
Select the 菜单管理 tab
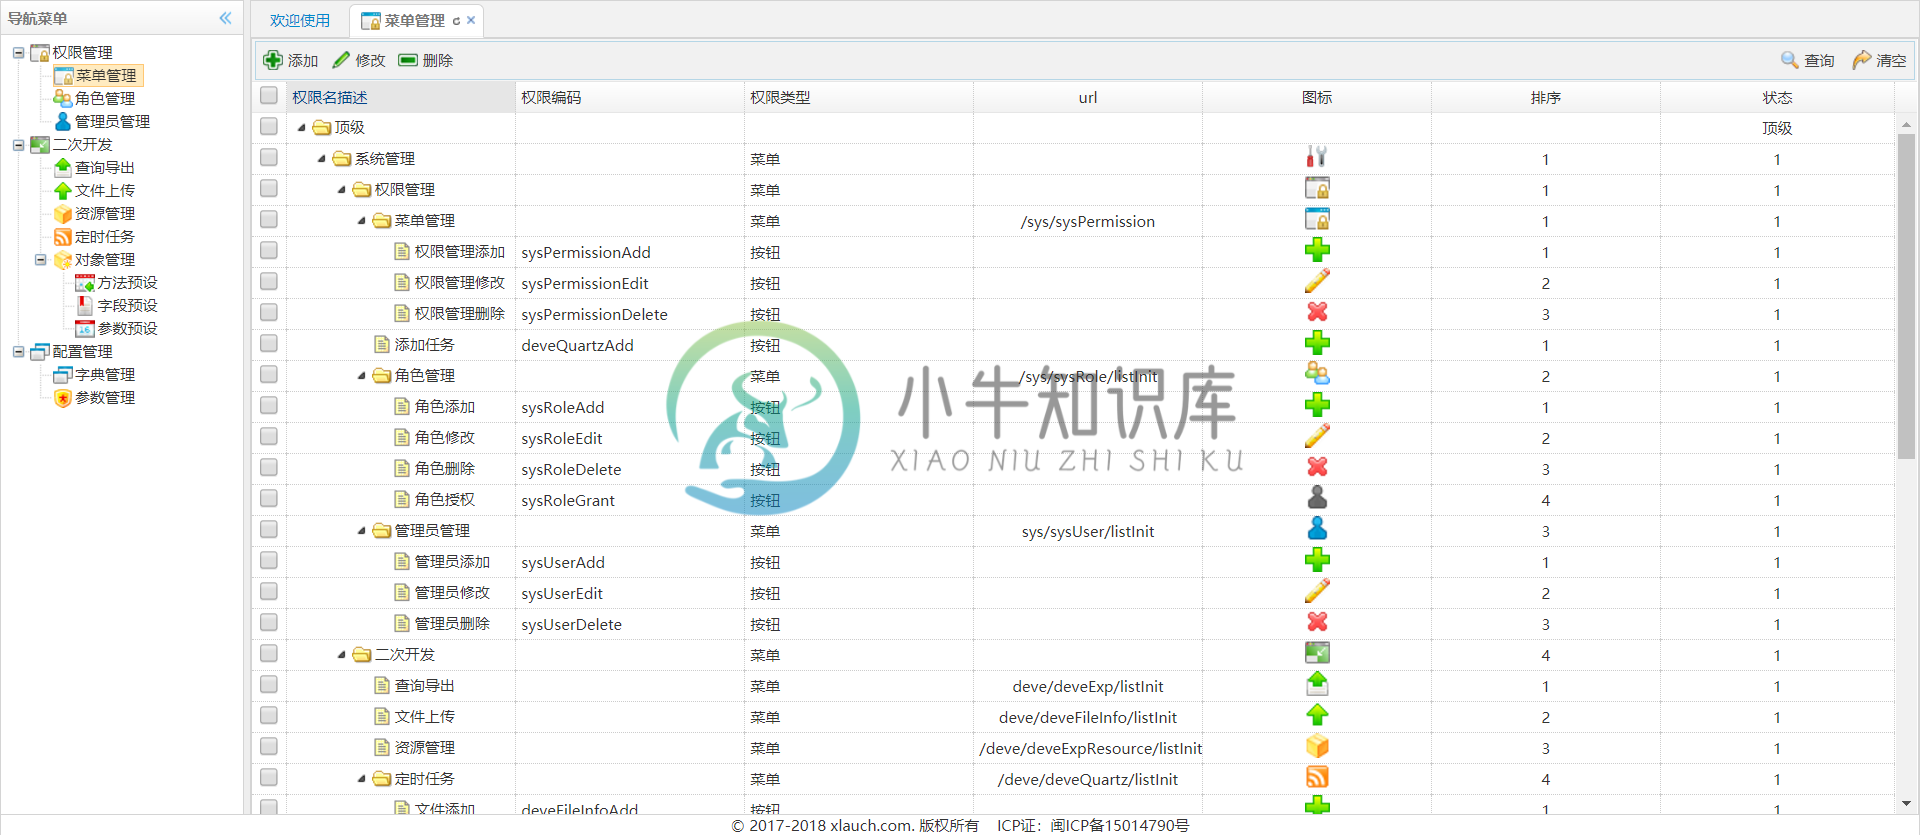(415, 21)
